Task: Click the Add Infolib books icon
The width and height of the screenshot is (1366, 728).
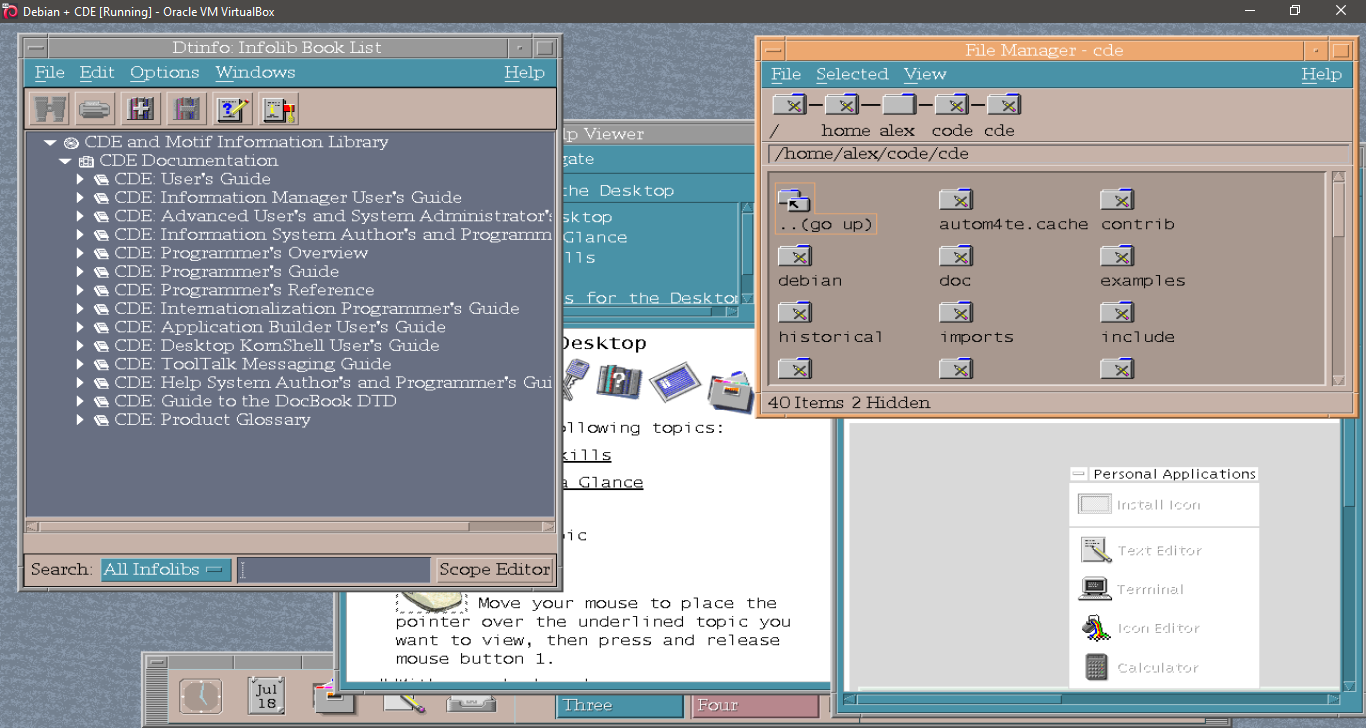Action: pos(141,108)
